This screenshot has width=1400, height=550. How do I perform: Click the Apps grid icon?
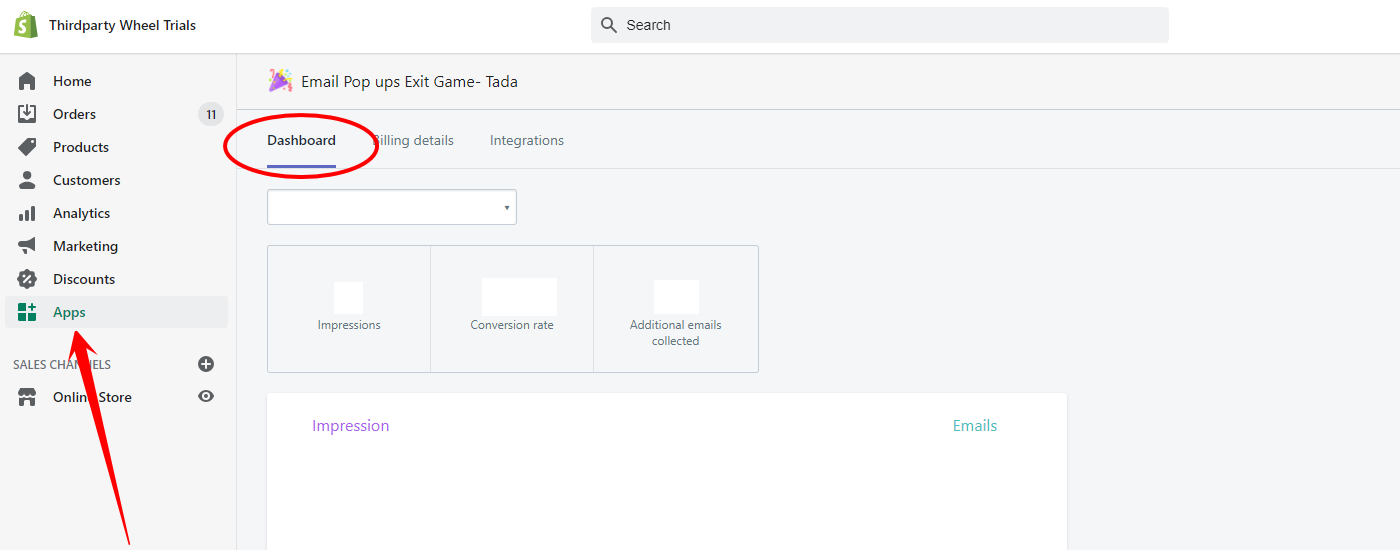pos(27,312)
